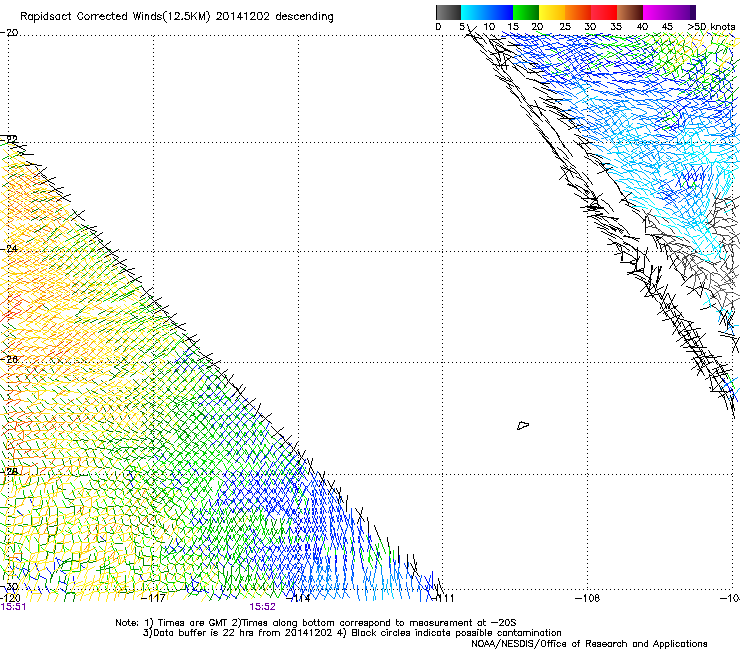Click the "-117" longitude axis label
Viewport: 740px width, 650px height.
[154, 598]
